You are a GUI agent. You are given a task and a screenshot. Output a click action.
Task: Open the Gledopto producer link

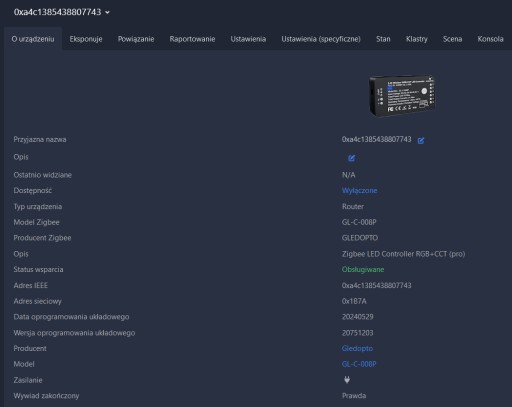pos(357,348)
